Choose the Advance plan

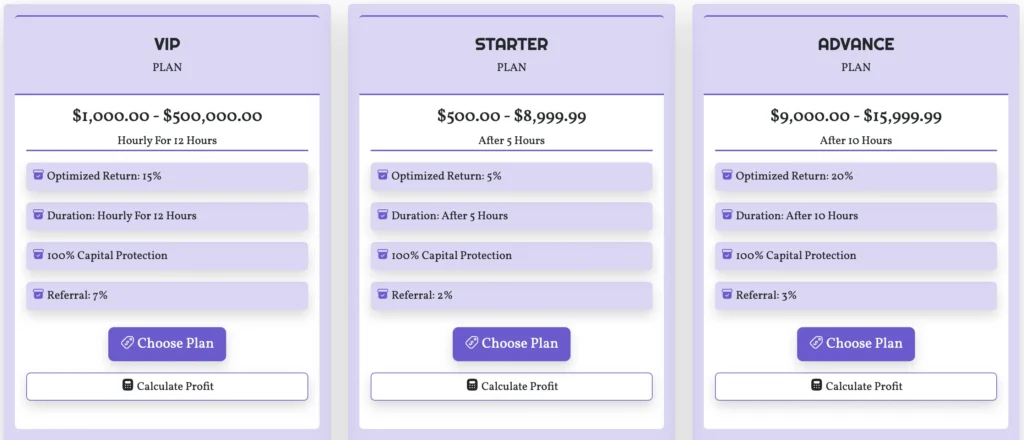[x=856, y=344]
